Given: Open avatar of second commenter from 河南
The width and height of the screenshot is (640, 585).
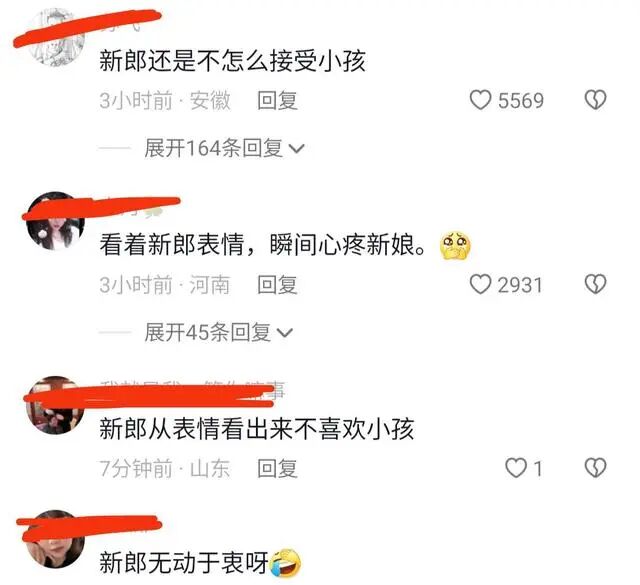Looking at the screenshot, I should pos(56,221).
